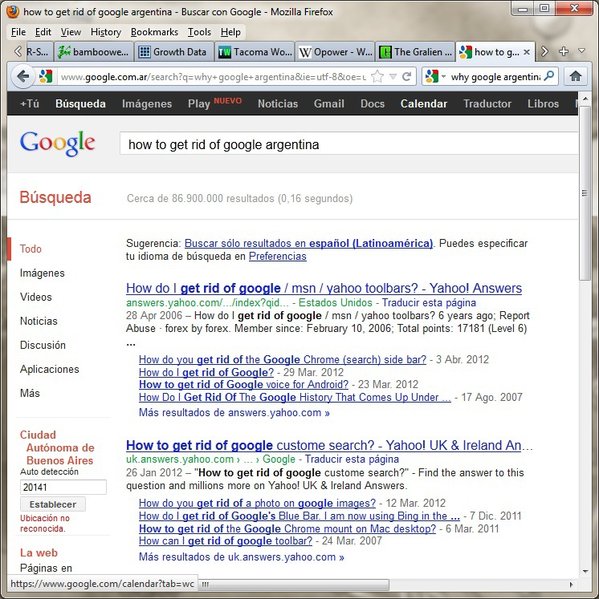Click the scroll-up arrow at top right

tap(585, 99)
